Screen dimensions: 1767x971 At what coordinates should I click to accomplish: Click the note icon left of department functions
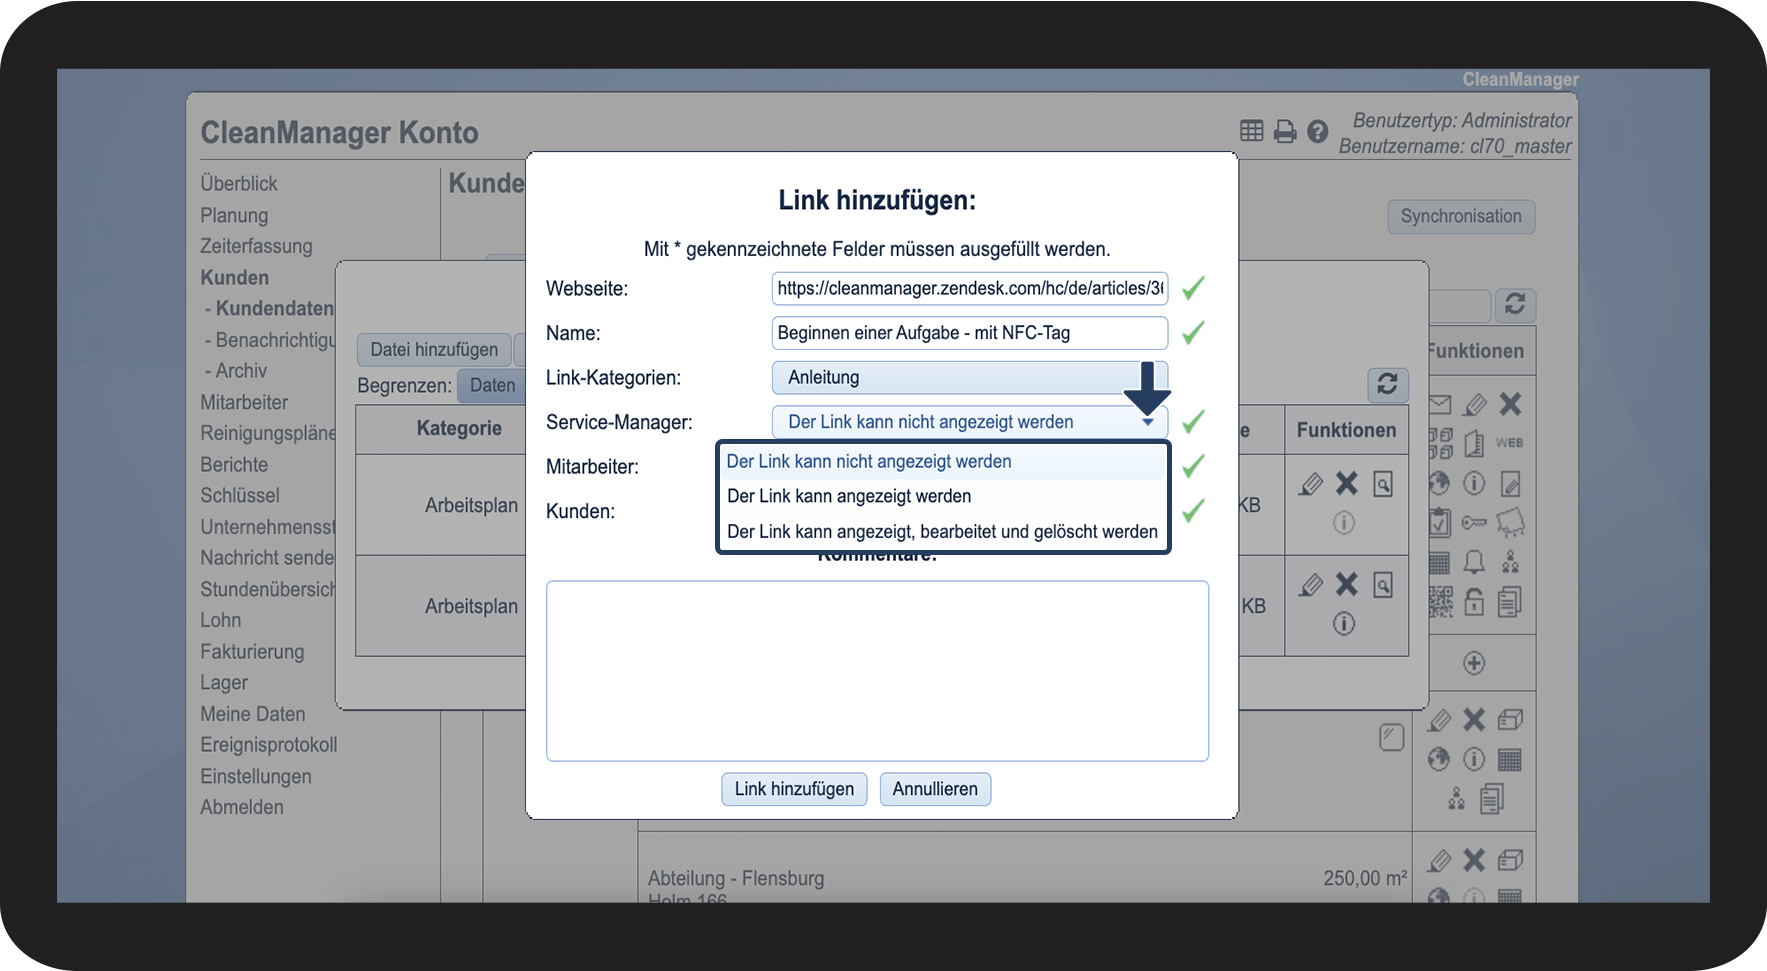click(x=1391, y=737)
